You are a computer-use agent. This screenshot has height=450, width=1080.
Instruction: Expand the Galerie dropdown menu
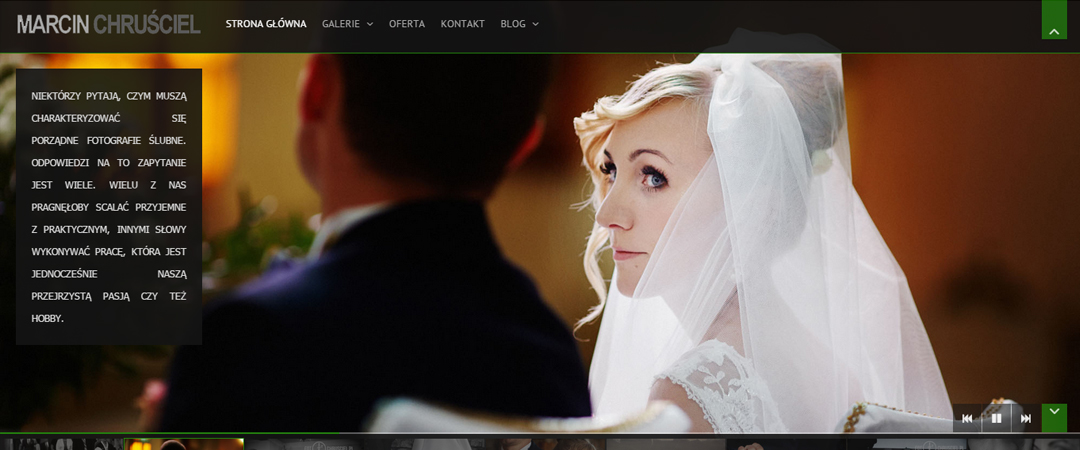347,24
